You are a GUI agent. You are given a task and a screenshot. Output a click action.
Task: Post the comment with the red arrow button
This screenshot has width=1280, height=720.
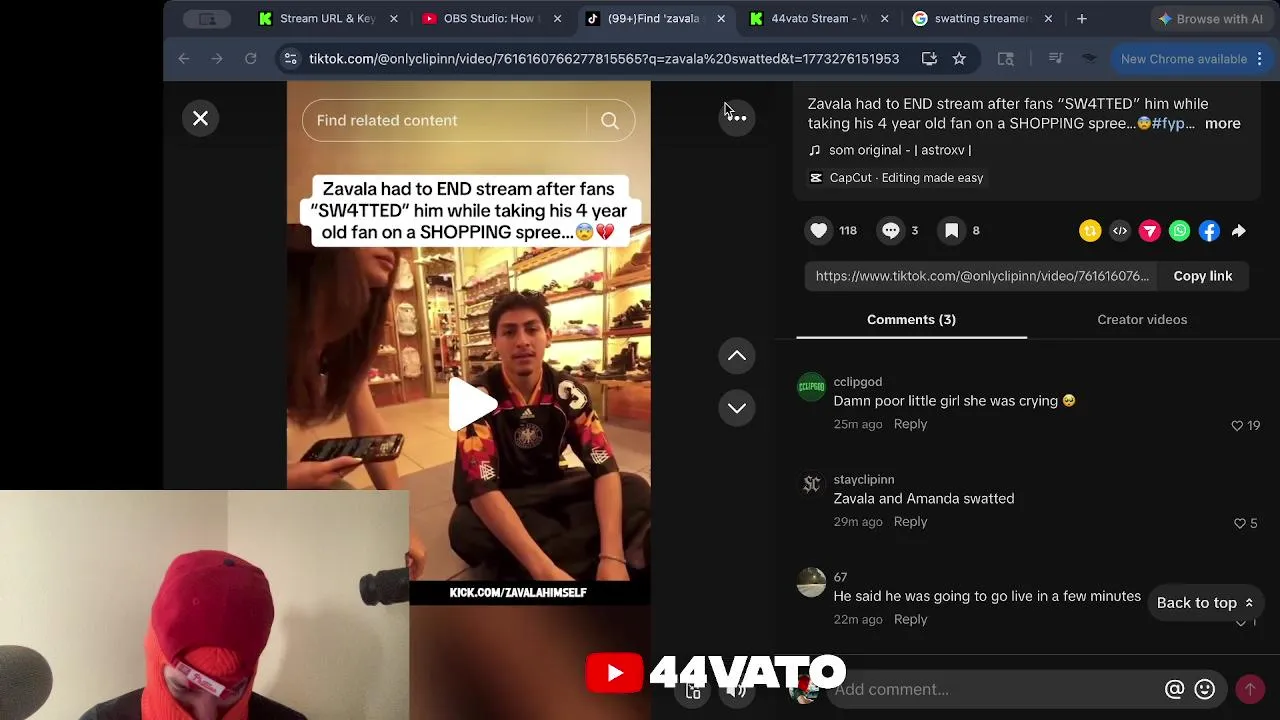1249,689
